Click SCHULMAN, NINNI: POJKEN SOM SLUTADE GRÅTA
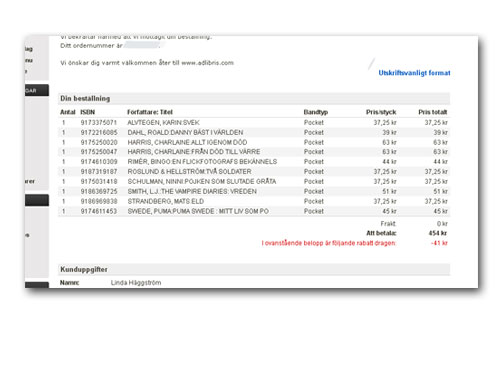The height and width of the screenshot is (375, 500). tap(202, 181)
